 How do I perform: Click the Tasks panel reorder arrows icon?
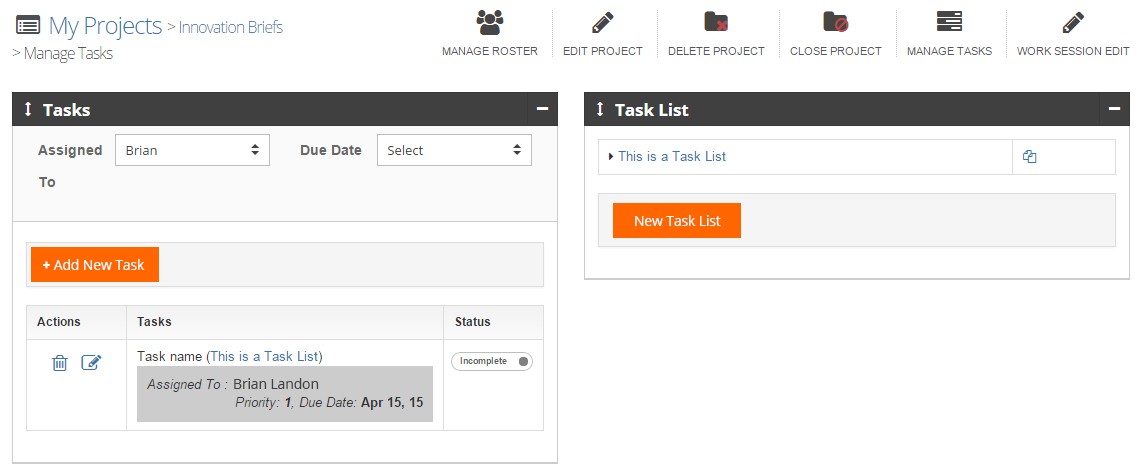pos(28,109)
